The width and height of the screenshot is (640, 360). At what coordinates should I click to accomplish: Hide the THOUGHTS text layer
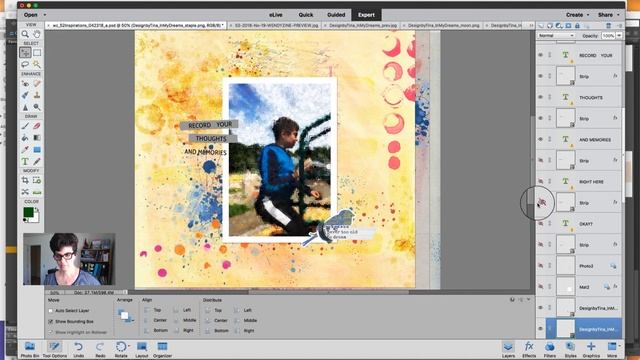[540, 97]
